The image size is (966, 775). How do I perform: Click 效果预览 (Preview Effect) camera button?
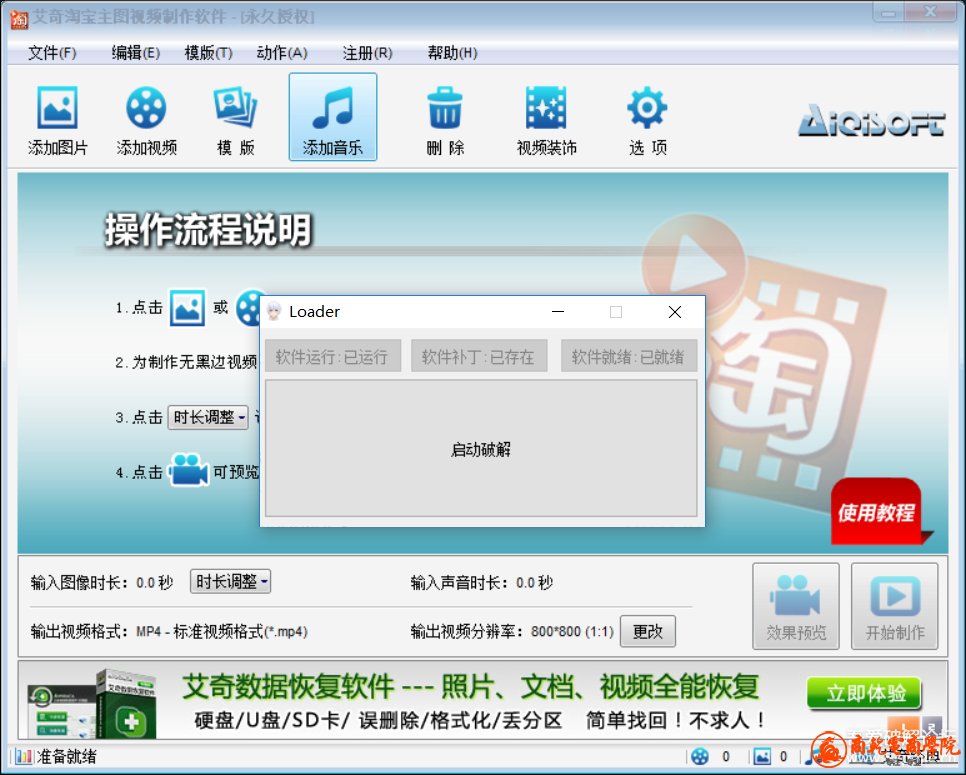796,606
